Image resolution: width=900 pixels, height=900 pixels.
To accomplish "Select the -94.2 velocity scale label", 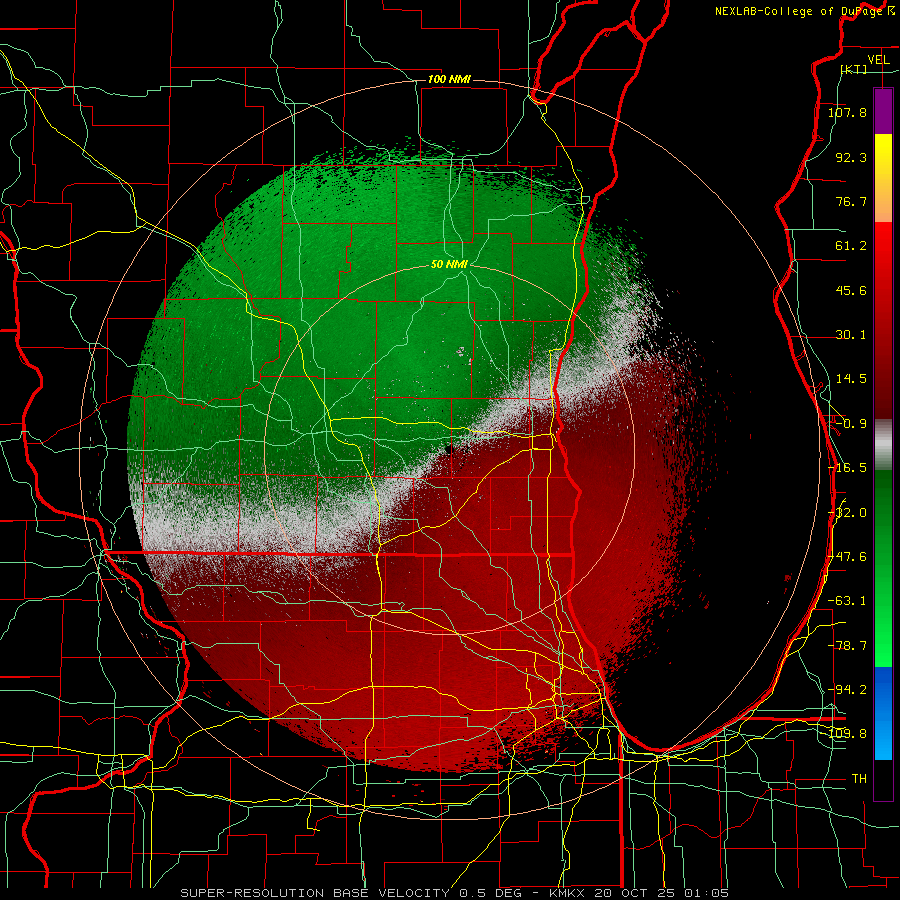I will [x=847, y=689].
